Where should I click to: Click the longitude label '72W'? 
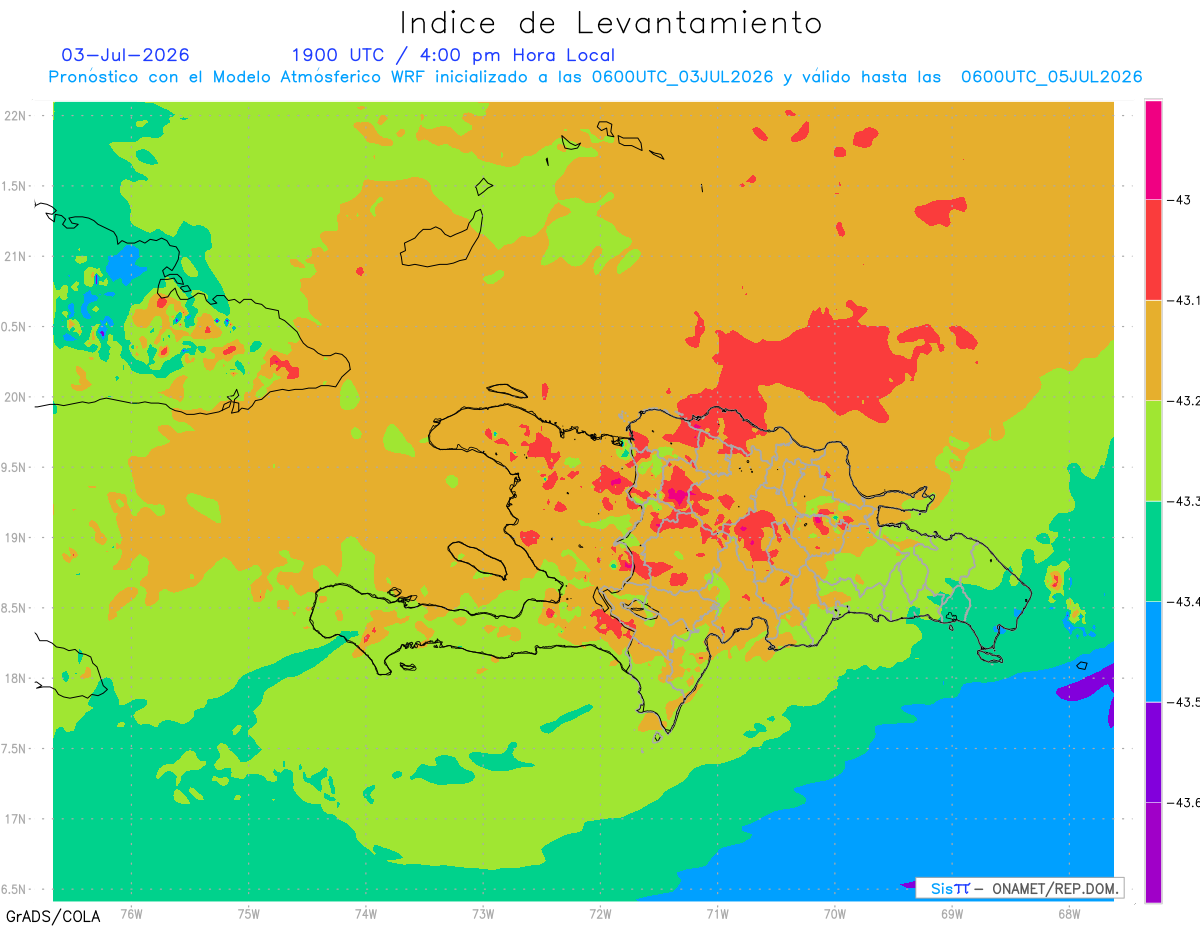click(x=600, y=912)
